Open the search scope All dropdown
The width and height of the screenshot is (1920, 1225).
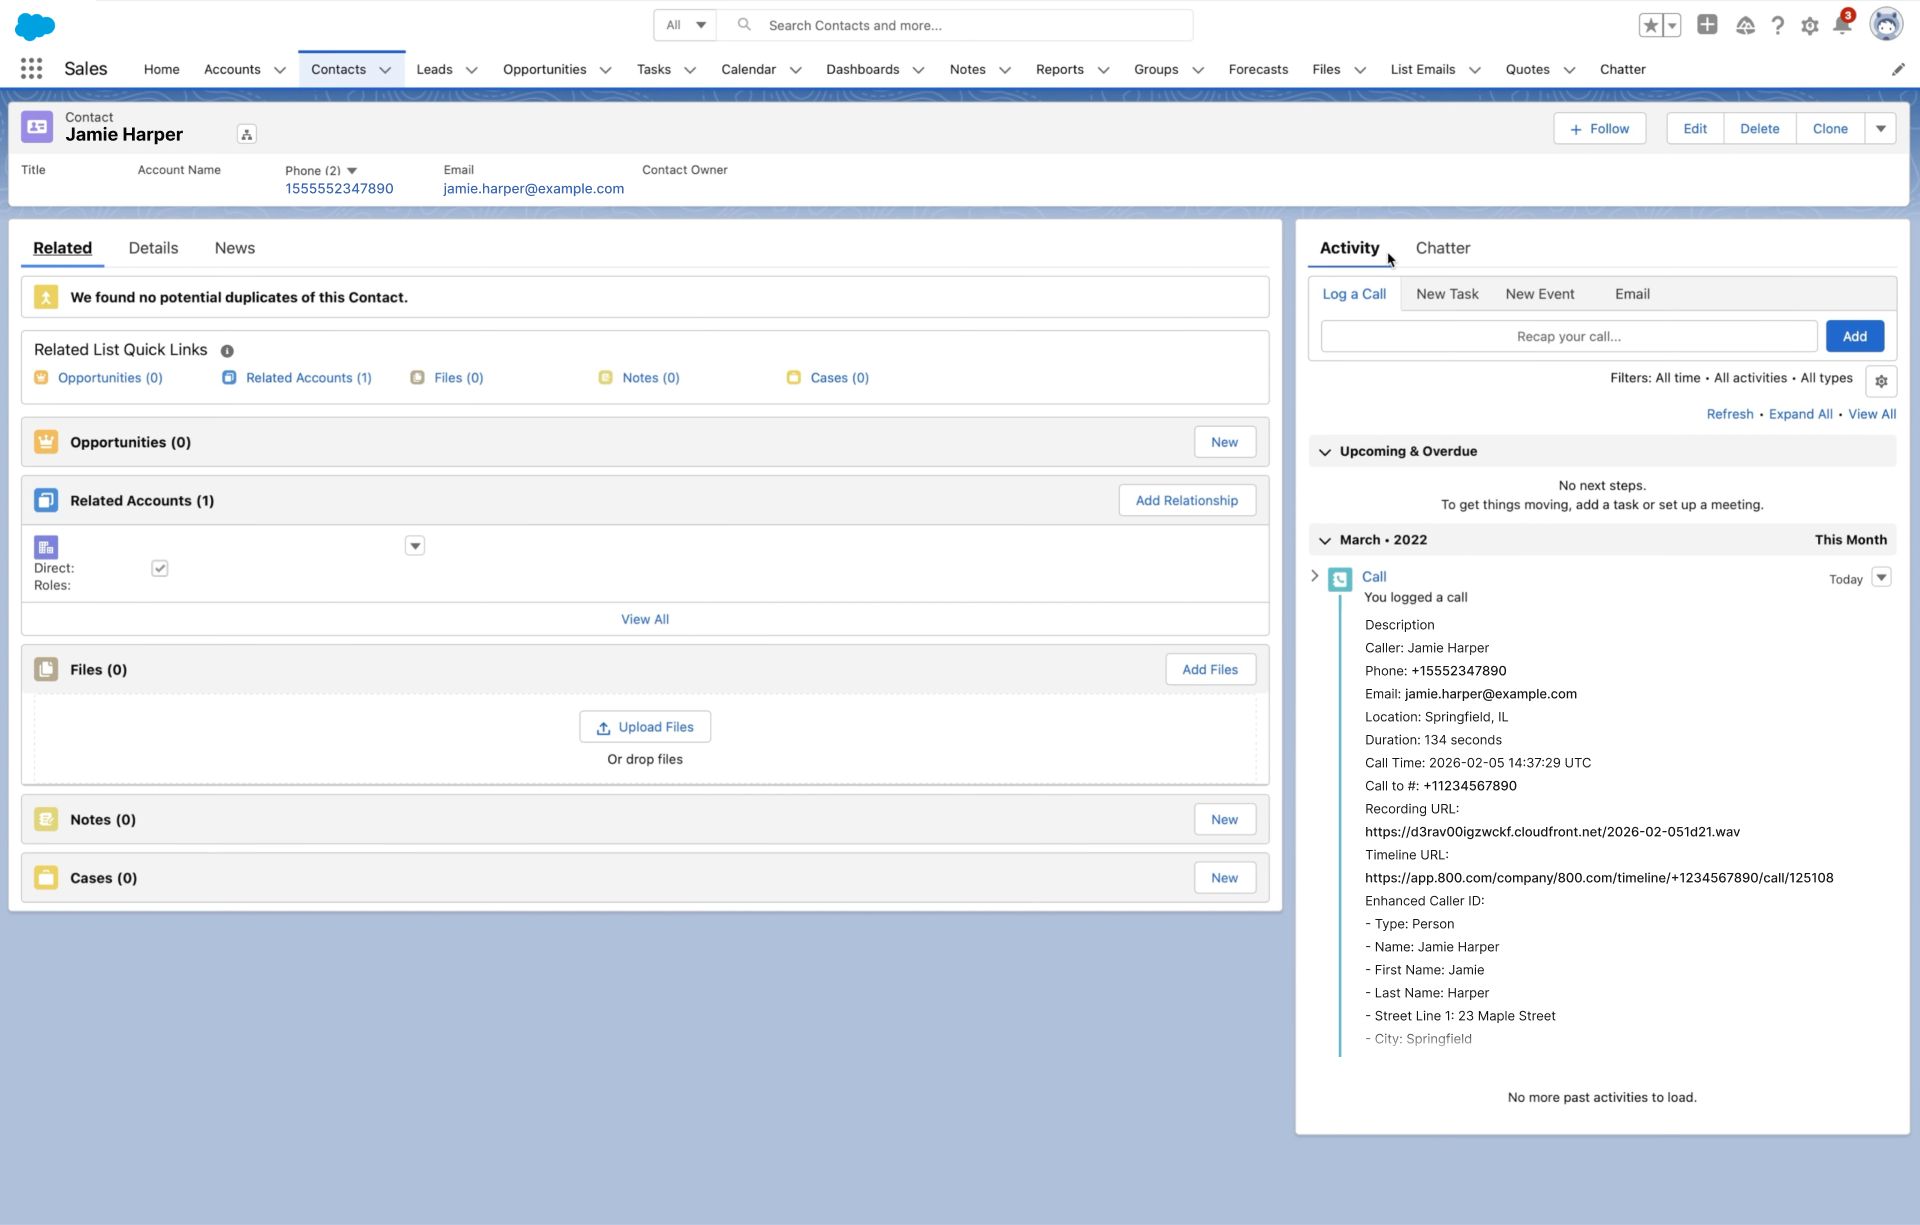tap(685, 25)
